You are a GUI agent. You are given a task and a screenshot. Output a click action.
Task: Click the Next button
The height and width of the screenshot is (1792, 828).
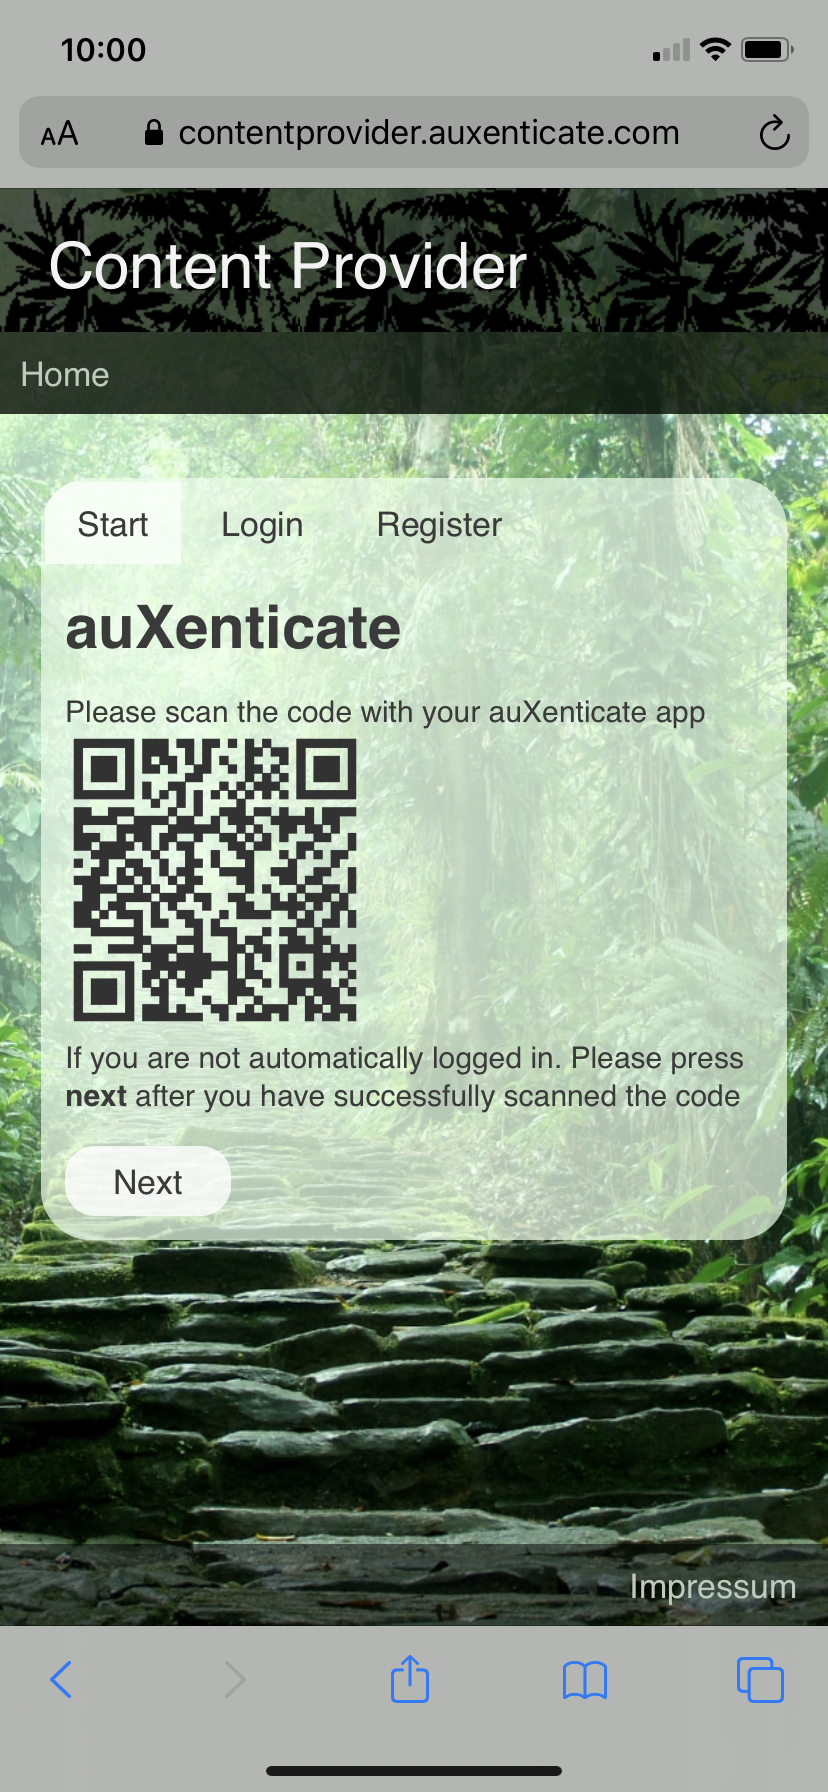148,1181
